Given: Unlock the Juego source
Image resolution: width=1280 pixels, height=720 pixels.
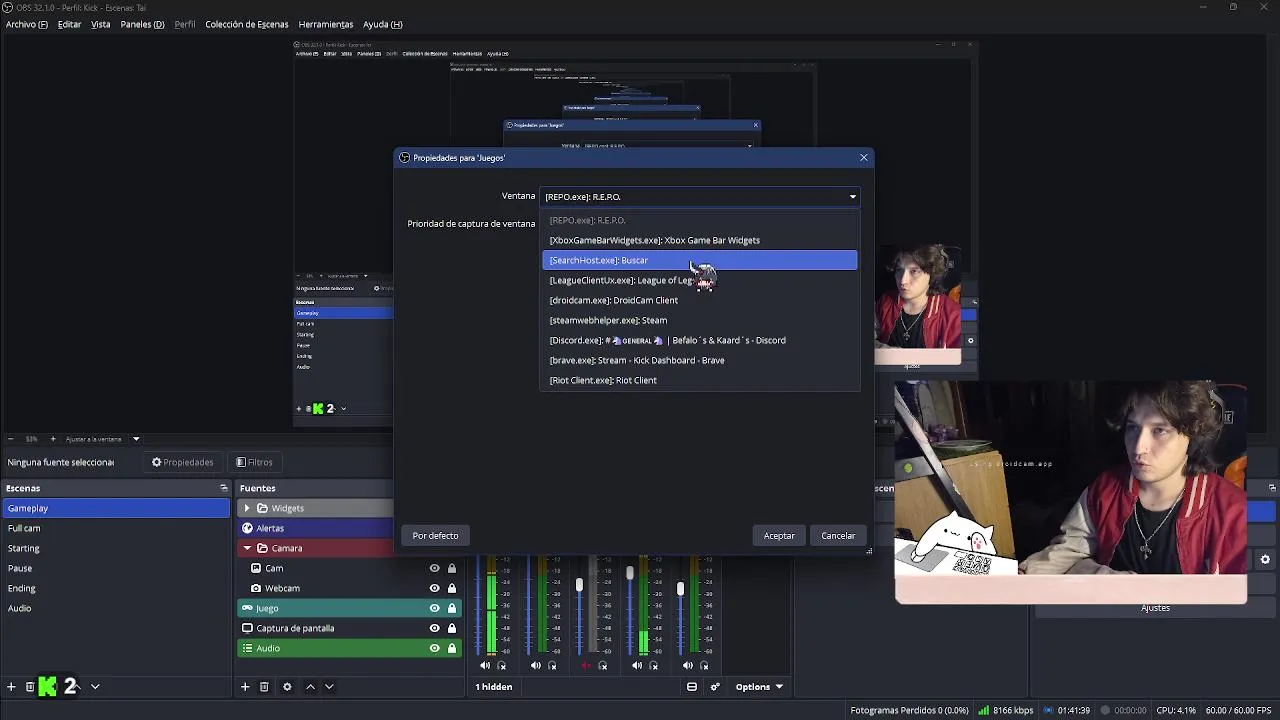Looking at the screenshot, I should (x=452, y=608).
